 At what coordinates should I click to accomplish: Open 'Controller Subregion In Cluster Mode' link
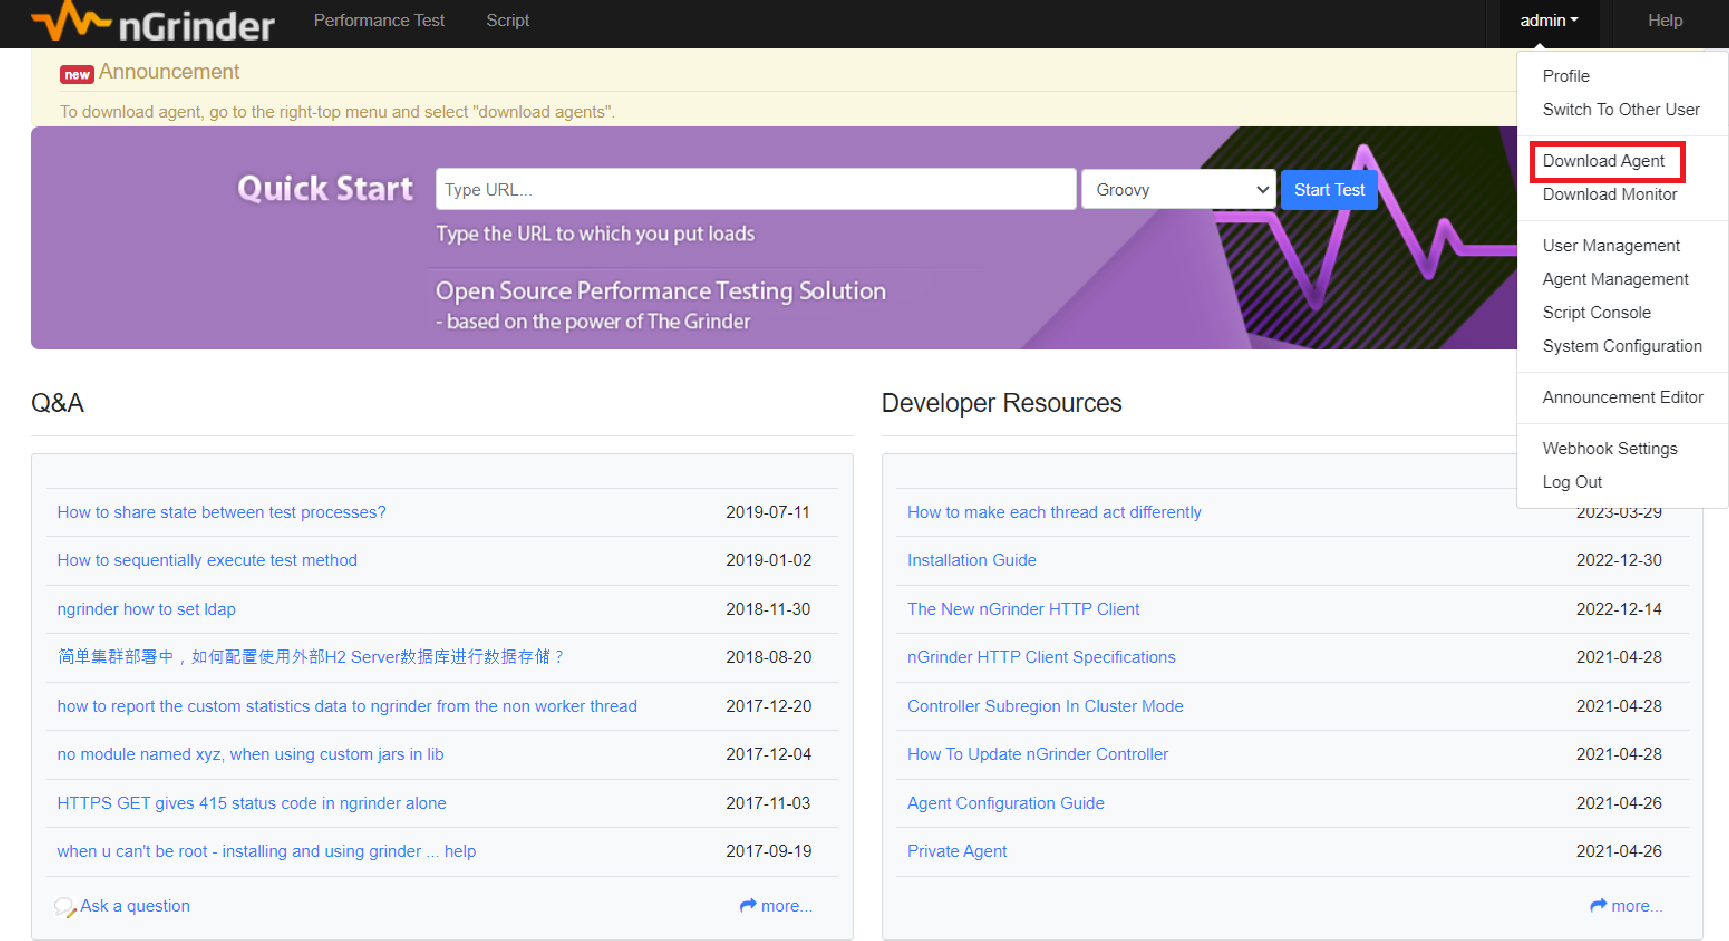click(1045, 706)
